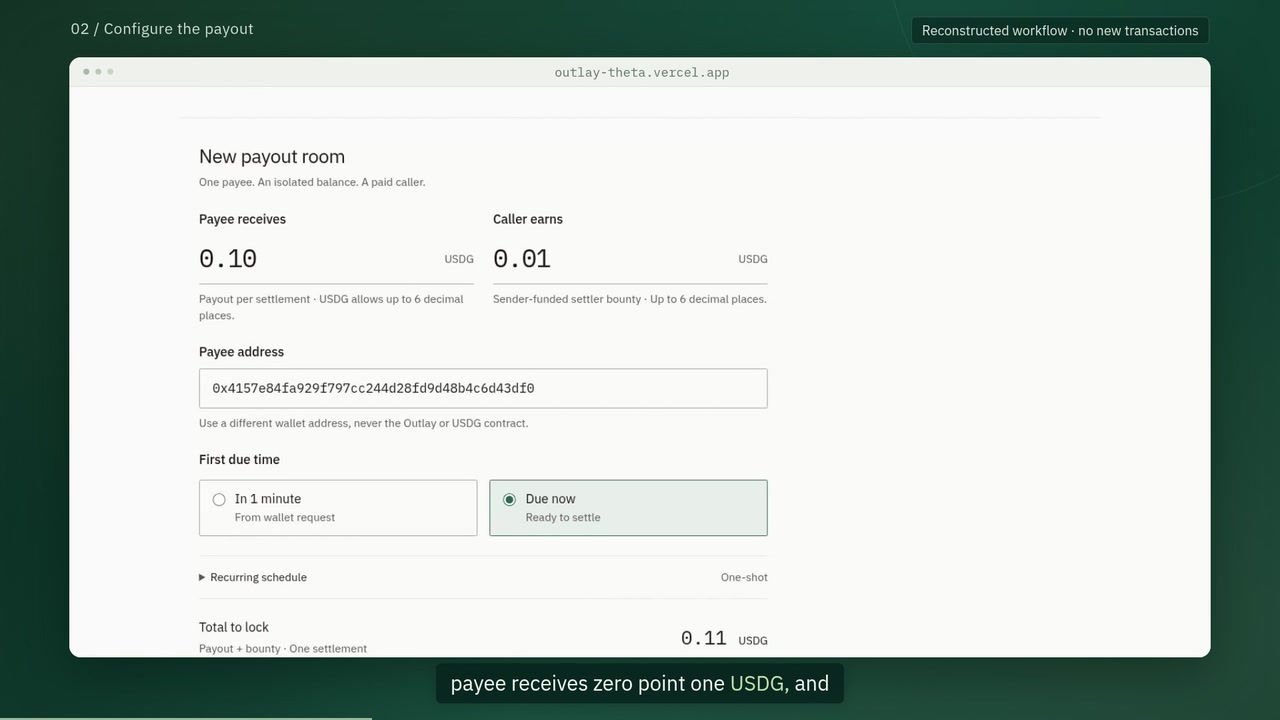Click the 'First due time' label
1280x720 pixels.
(239, 460)
